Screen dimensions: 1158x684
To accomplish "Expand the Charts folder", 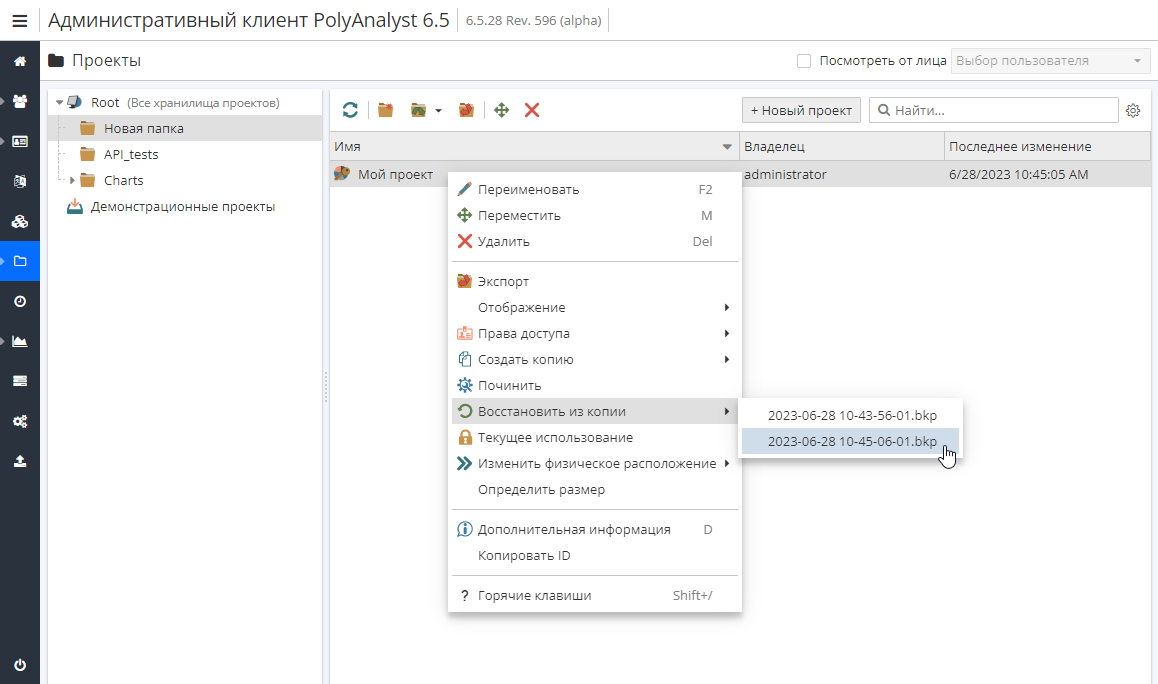I will pos(72,180).
